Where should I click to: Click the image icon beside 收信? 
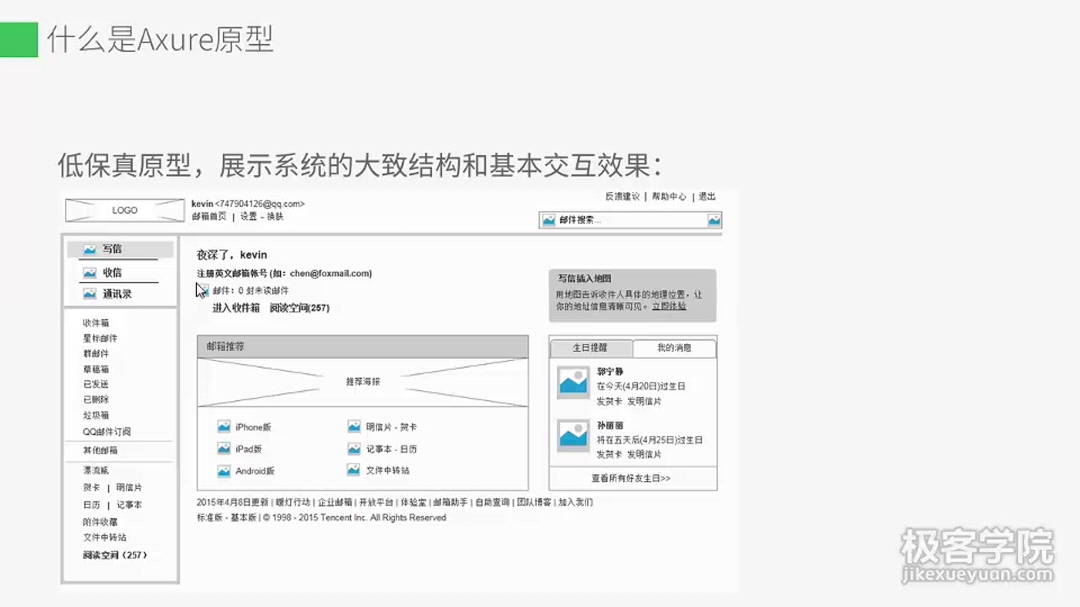(x=90, y=273)
